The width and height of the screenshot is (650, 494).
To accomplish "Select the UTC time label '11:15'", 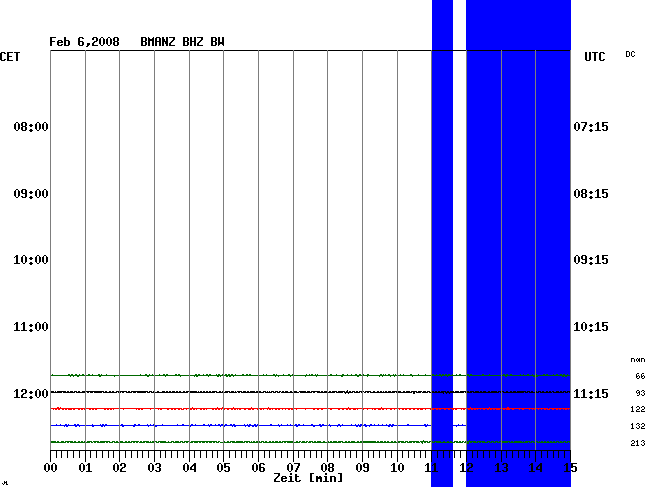I will click(x=591, y=393).
